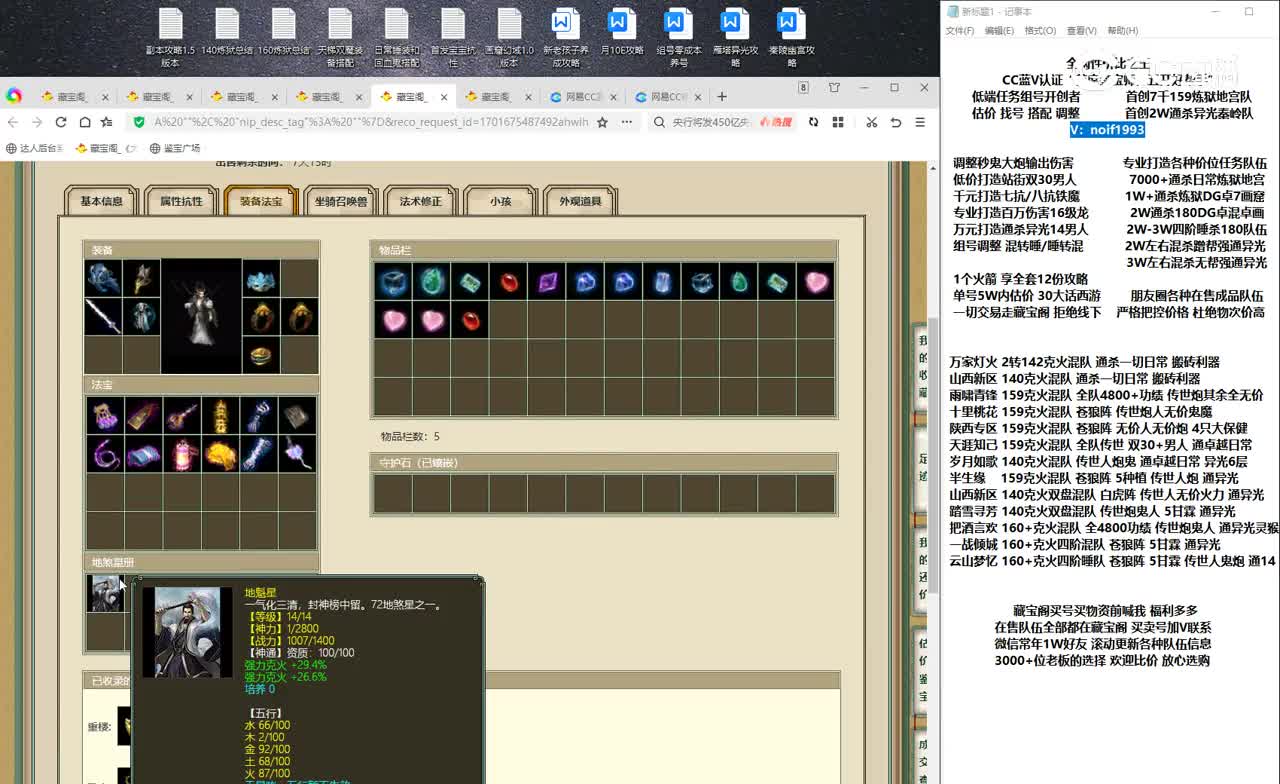Click the favorites star next to home
This screenshot has width=1280, height=784.
tap(106, 122)
